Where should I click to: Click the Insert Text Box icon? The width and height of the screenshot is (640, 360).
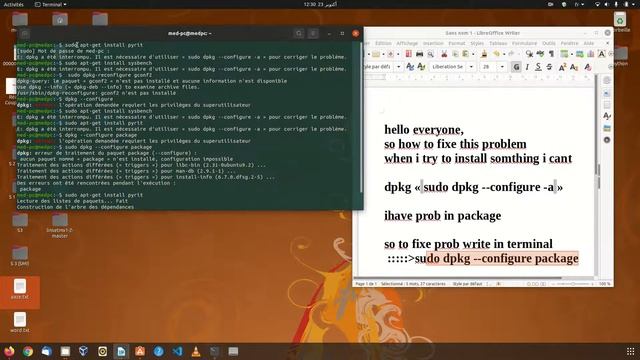click(x=601, y=54)
